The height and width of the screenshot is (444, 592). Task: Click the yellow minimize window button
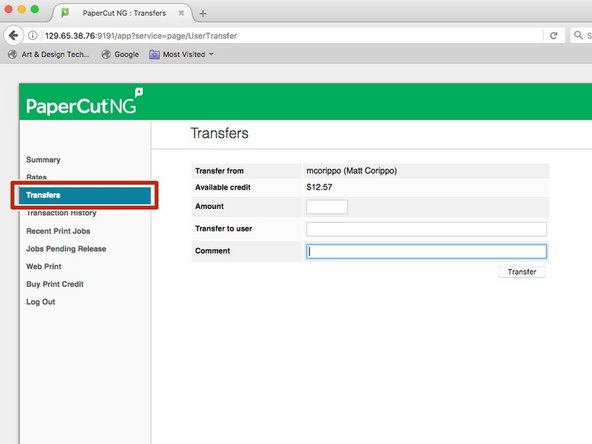(x=22, y=9)
